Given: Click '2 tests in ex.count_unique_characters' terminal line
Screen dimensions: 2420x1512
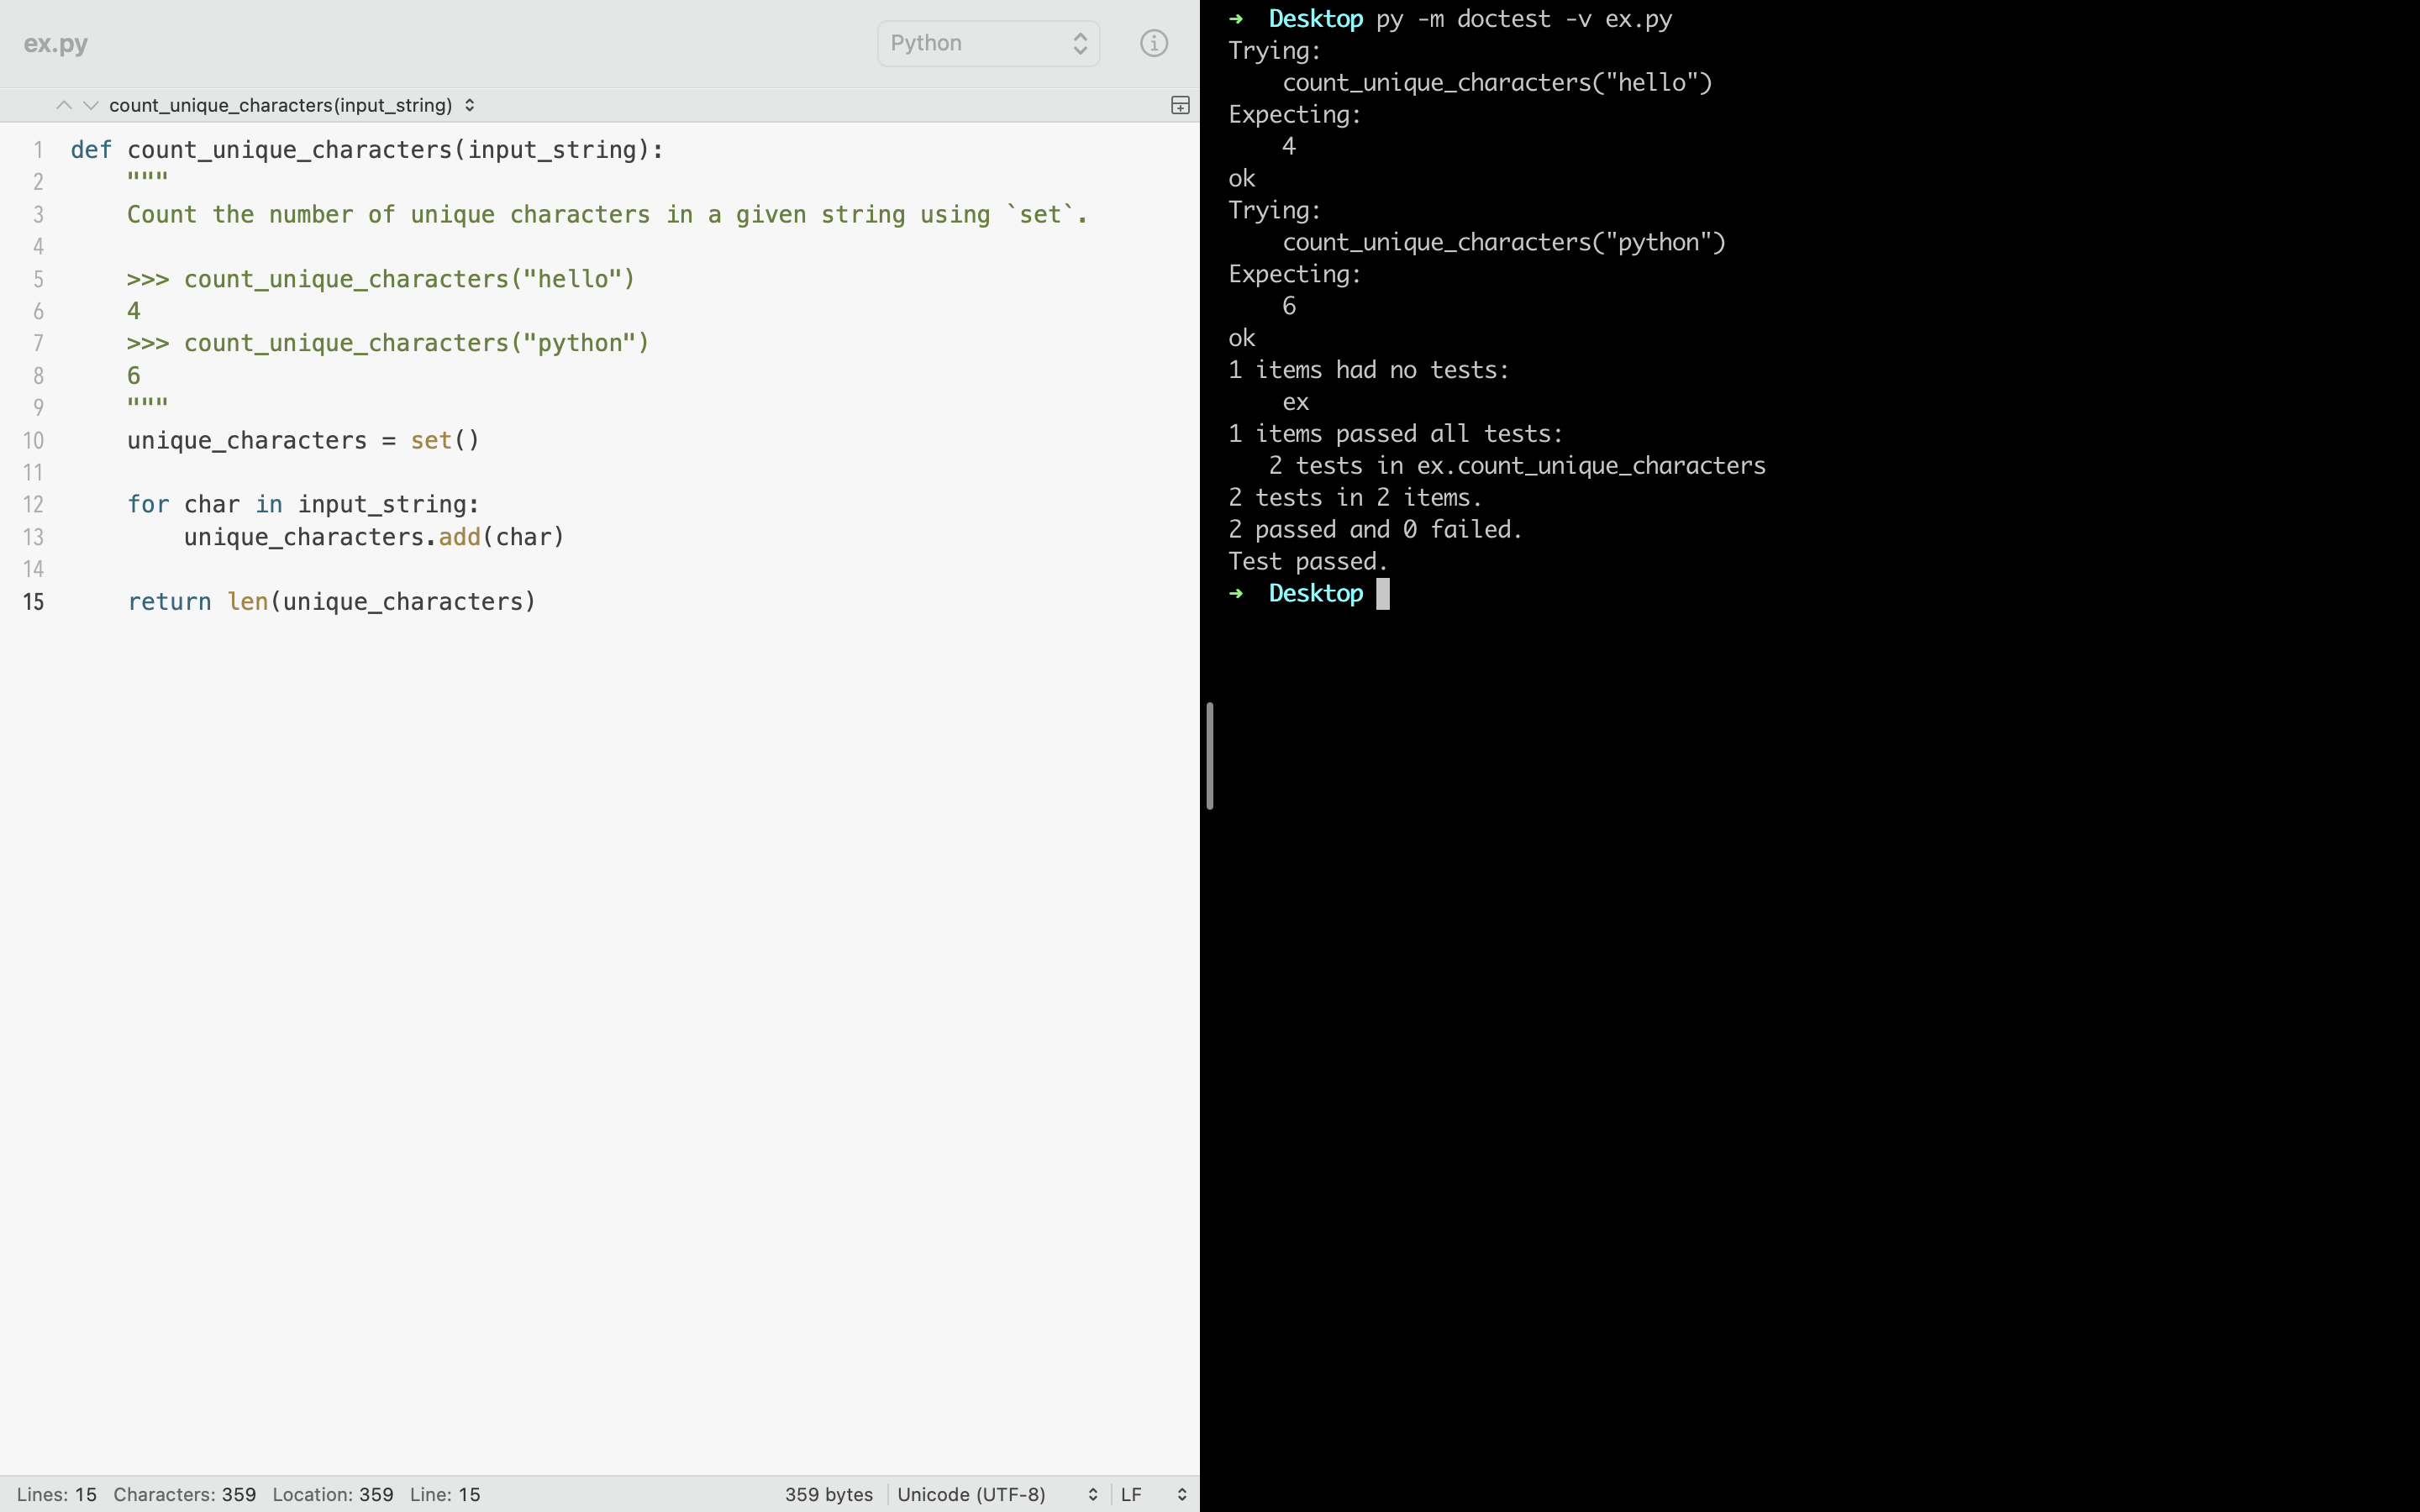Looking at the screenshot, I should [1517, 466].
